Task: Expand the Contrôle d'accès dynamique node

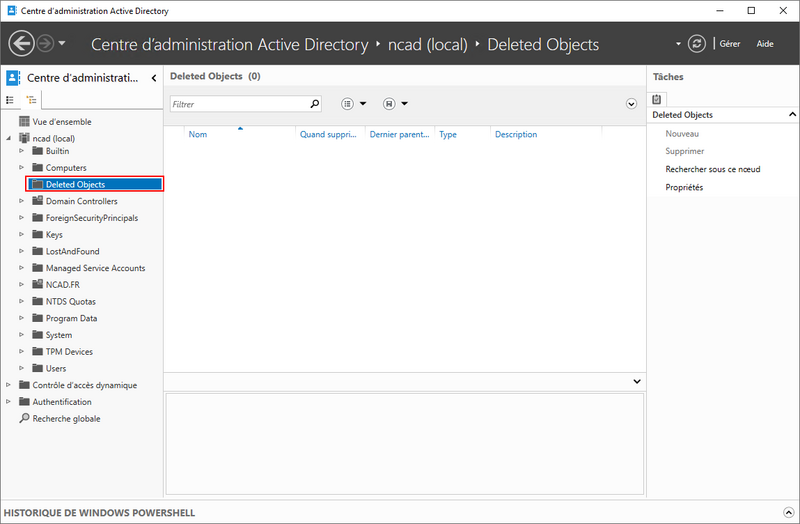Action: pos(9,386)
